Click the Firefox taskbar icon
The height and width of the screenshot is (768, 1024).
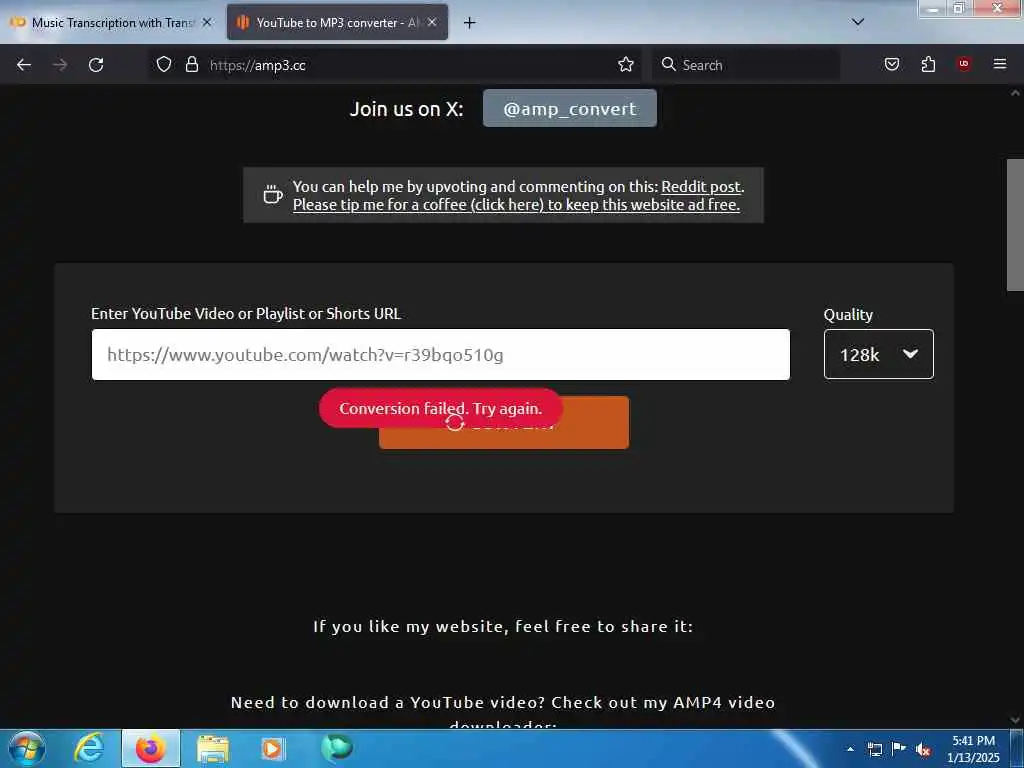[151, 748]
